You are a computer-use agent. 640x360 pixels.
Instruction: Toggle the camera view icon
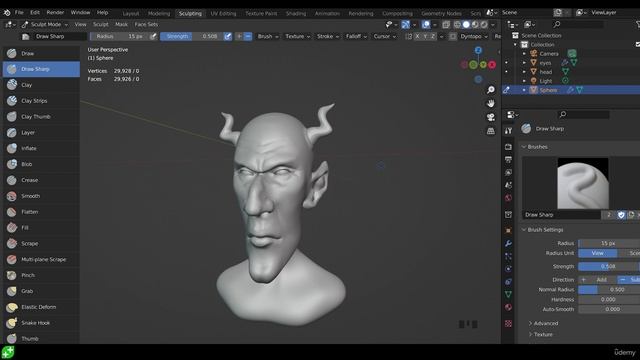pyautogui.click(x=491, y=117)
